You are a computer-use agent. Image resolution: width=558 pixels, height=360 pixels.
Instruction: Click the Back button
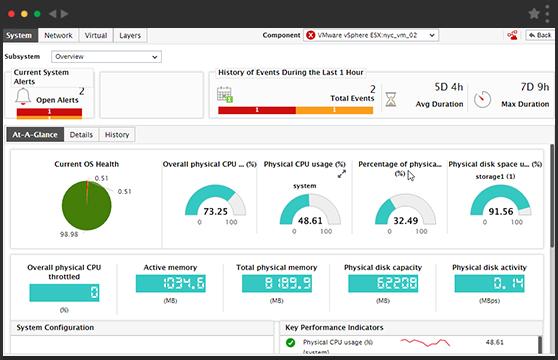click(540, 35)
